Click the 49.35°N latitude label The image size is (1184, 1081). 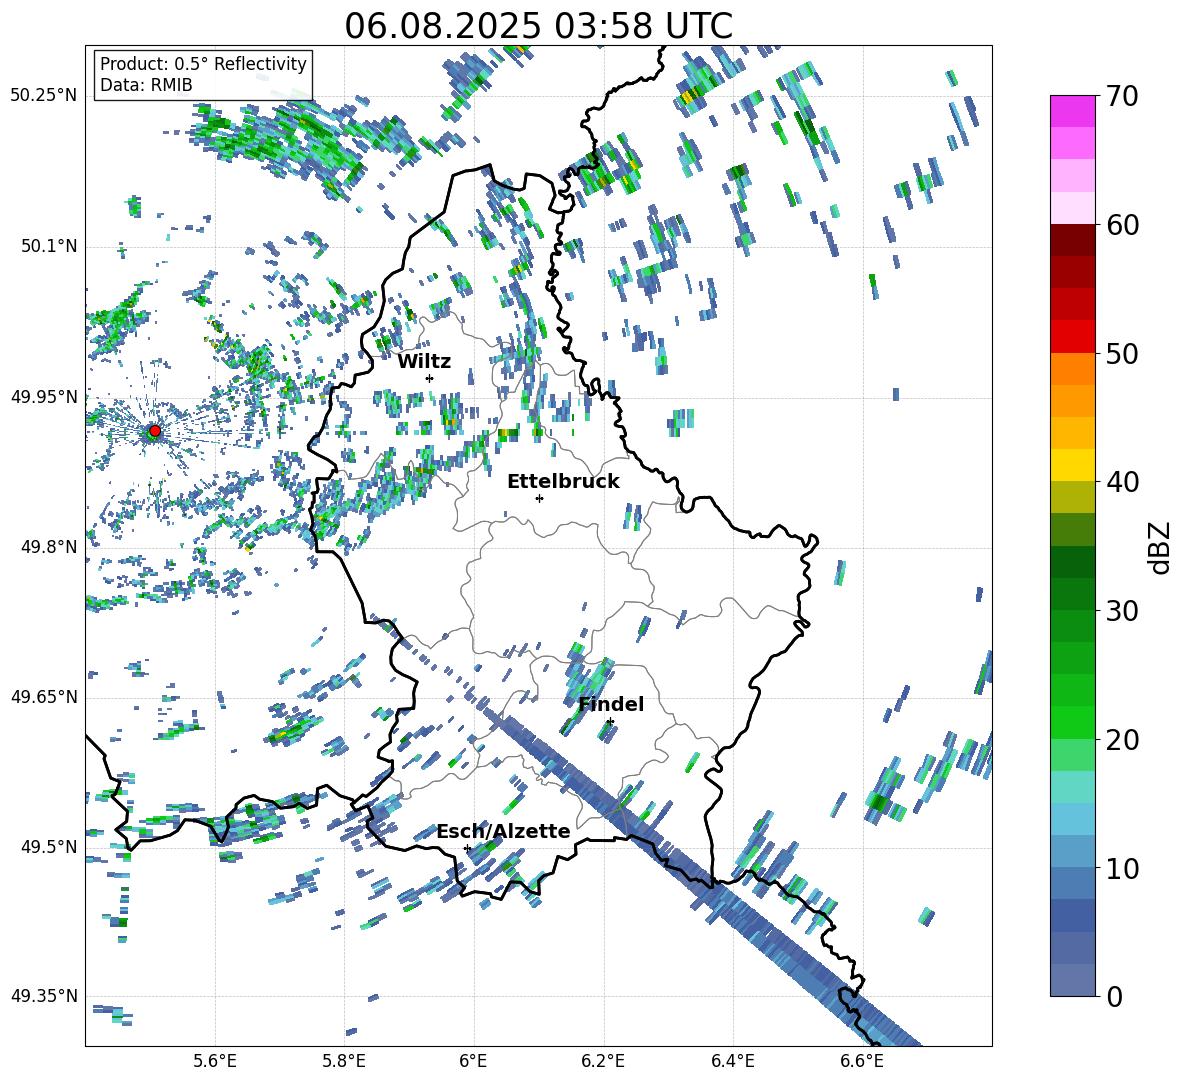click(44, 996)
